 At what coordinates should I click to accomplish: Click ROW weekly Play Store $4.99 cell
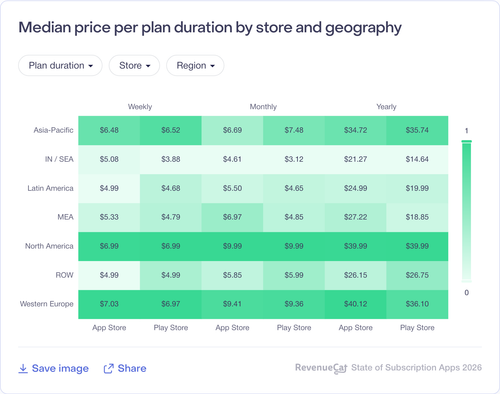(171, 275)
